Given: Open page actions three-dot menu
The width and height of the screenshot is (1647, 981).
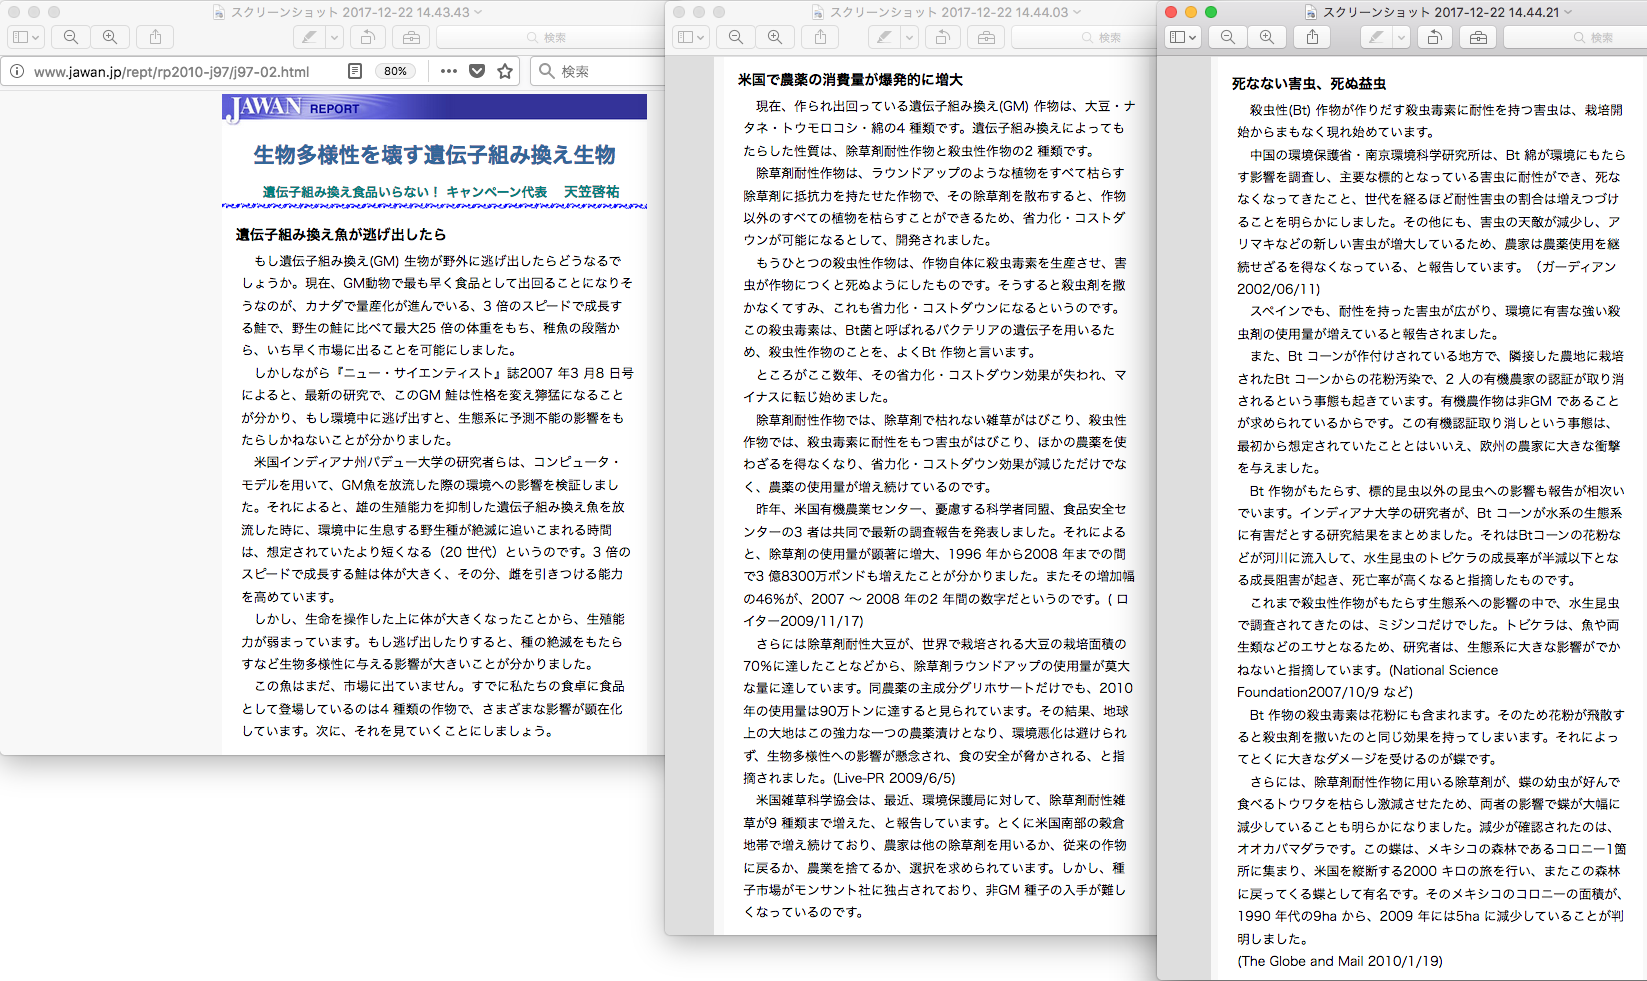Looking at the screenshot, I should (x=449, y=71).
